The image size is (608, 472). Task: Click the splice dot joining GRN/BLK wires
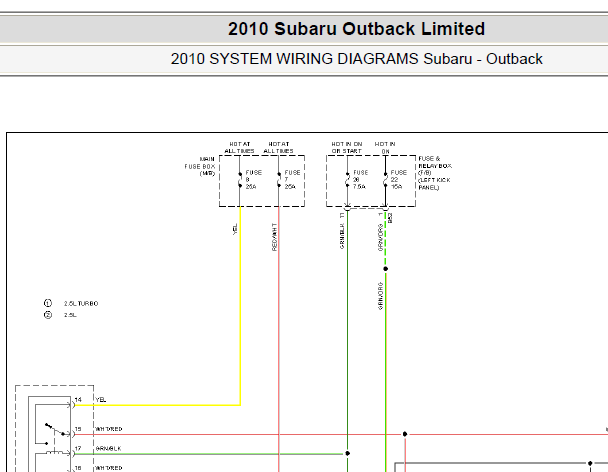click(347, 453)
